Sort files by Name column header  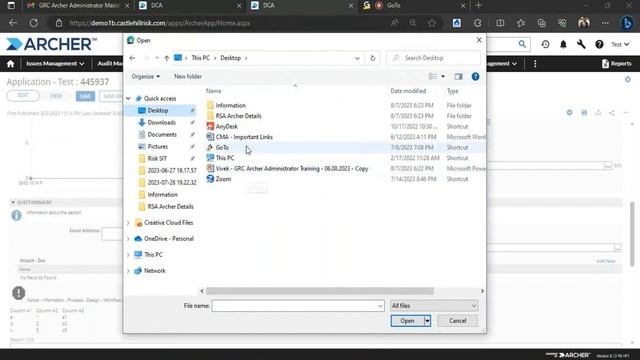(x=213, y=91)
